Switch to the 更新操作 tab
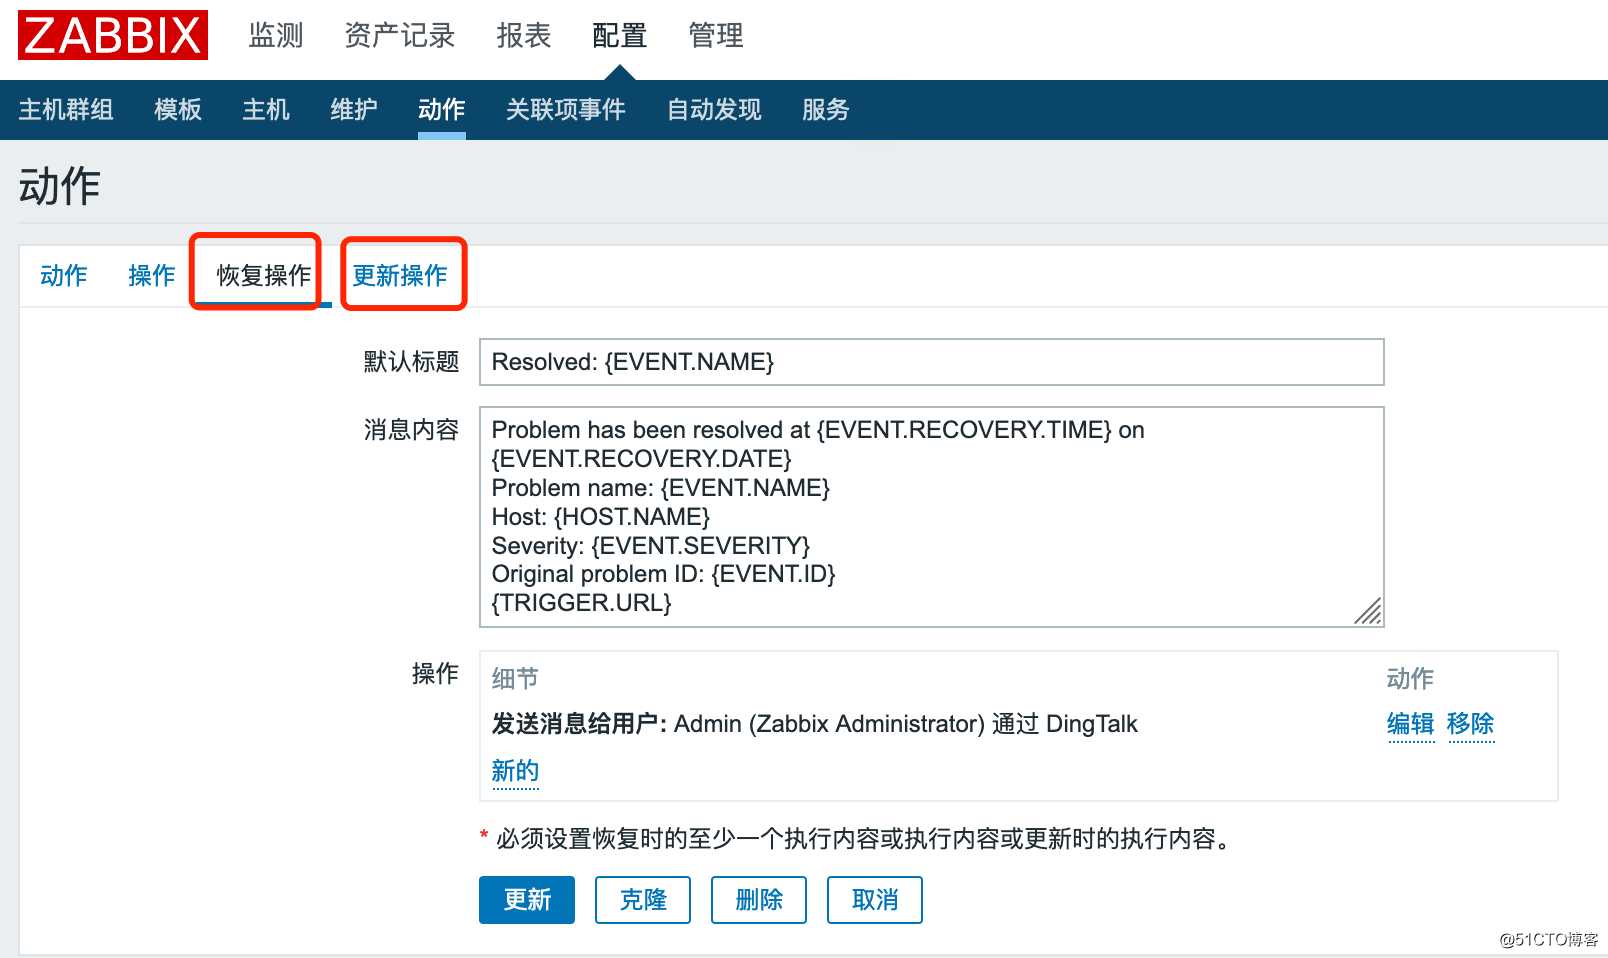This screenshot has height=958, width=1608. (x=400, y=275)
